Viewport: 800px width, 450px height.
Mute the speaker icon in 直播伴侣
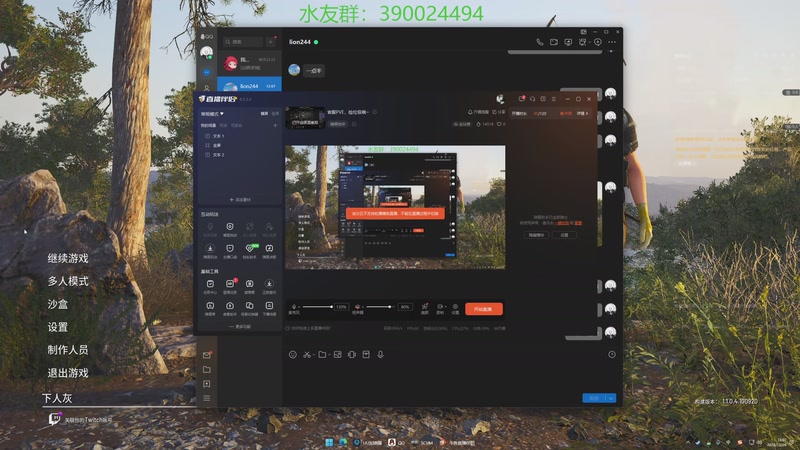[x=357, y=307]
